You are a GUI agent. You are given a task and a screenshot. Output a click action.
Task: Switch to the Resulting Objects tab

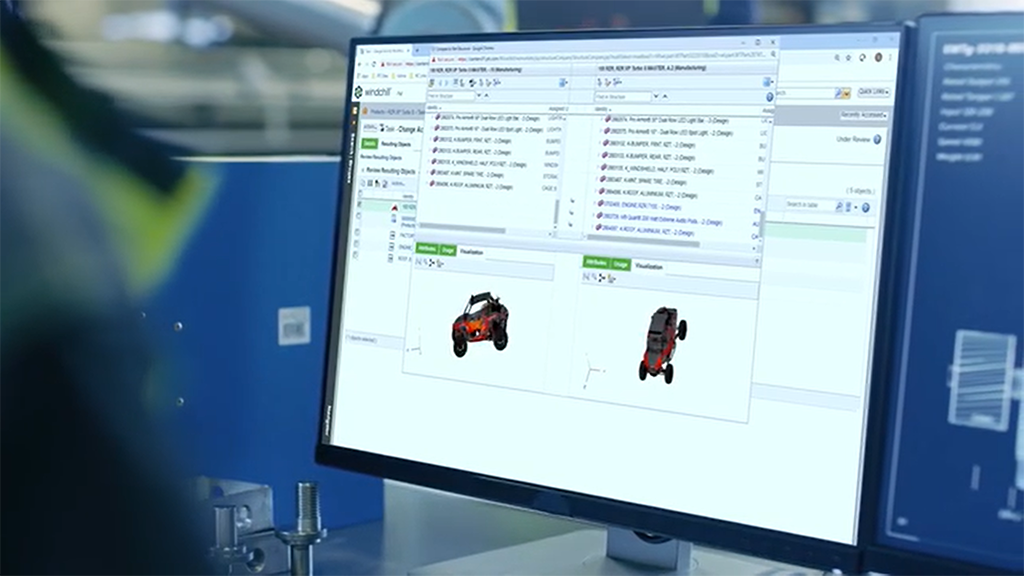pyautogui.click(x=396, y=144)
